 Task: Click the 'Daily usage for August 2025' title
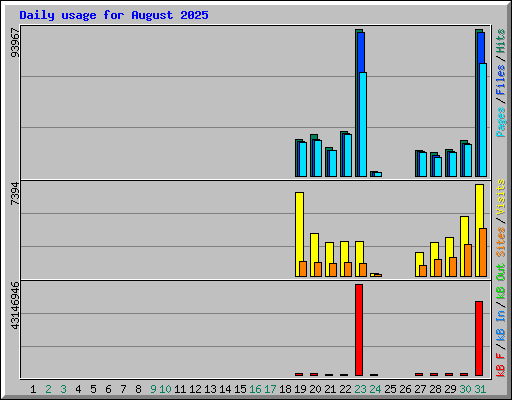tap(114, 15)
